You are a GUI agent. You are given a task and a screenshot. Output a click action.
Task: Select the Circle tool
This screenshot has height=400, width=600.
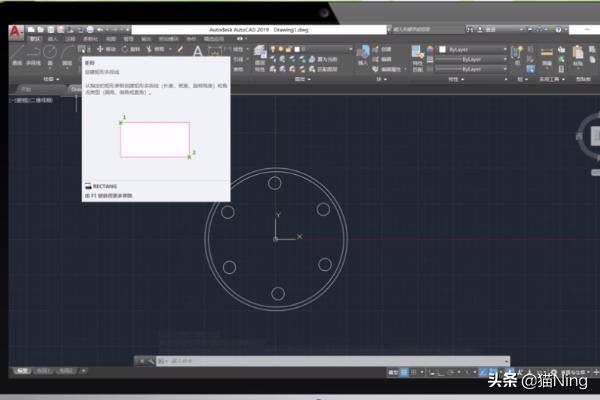point(50,55)
